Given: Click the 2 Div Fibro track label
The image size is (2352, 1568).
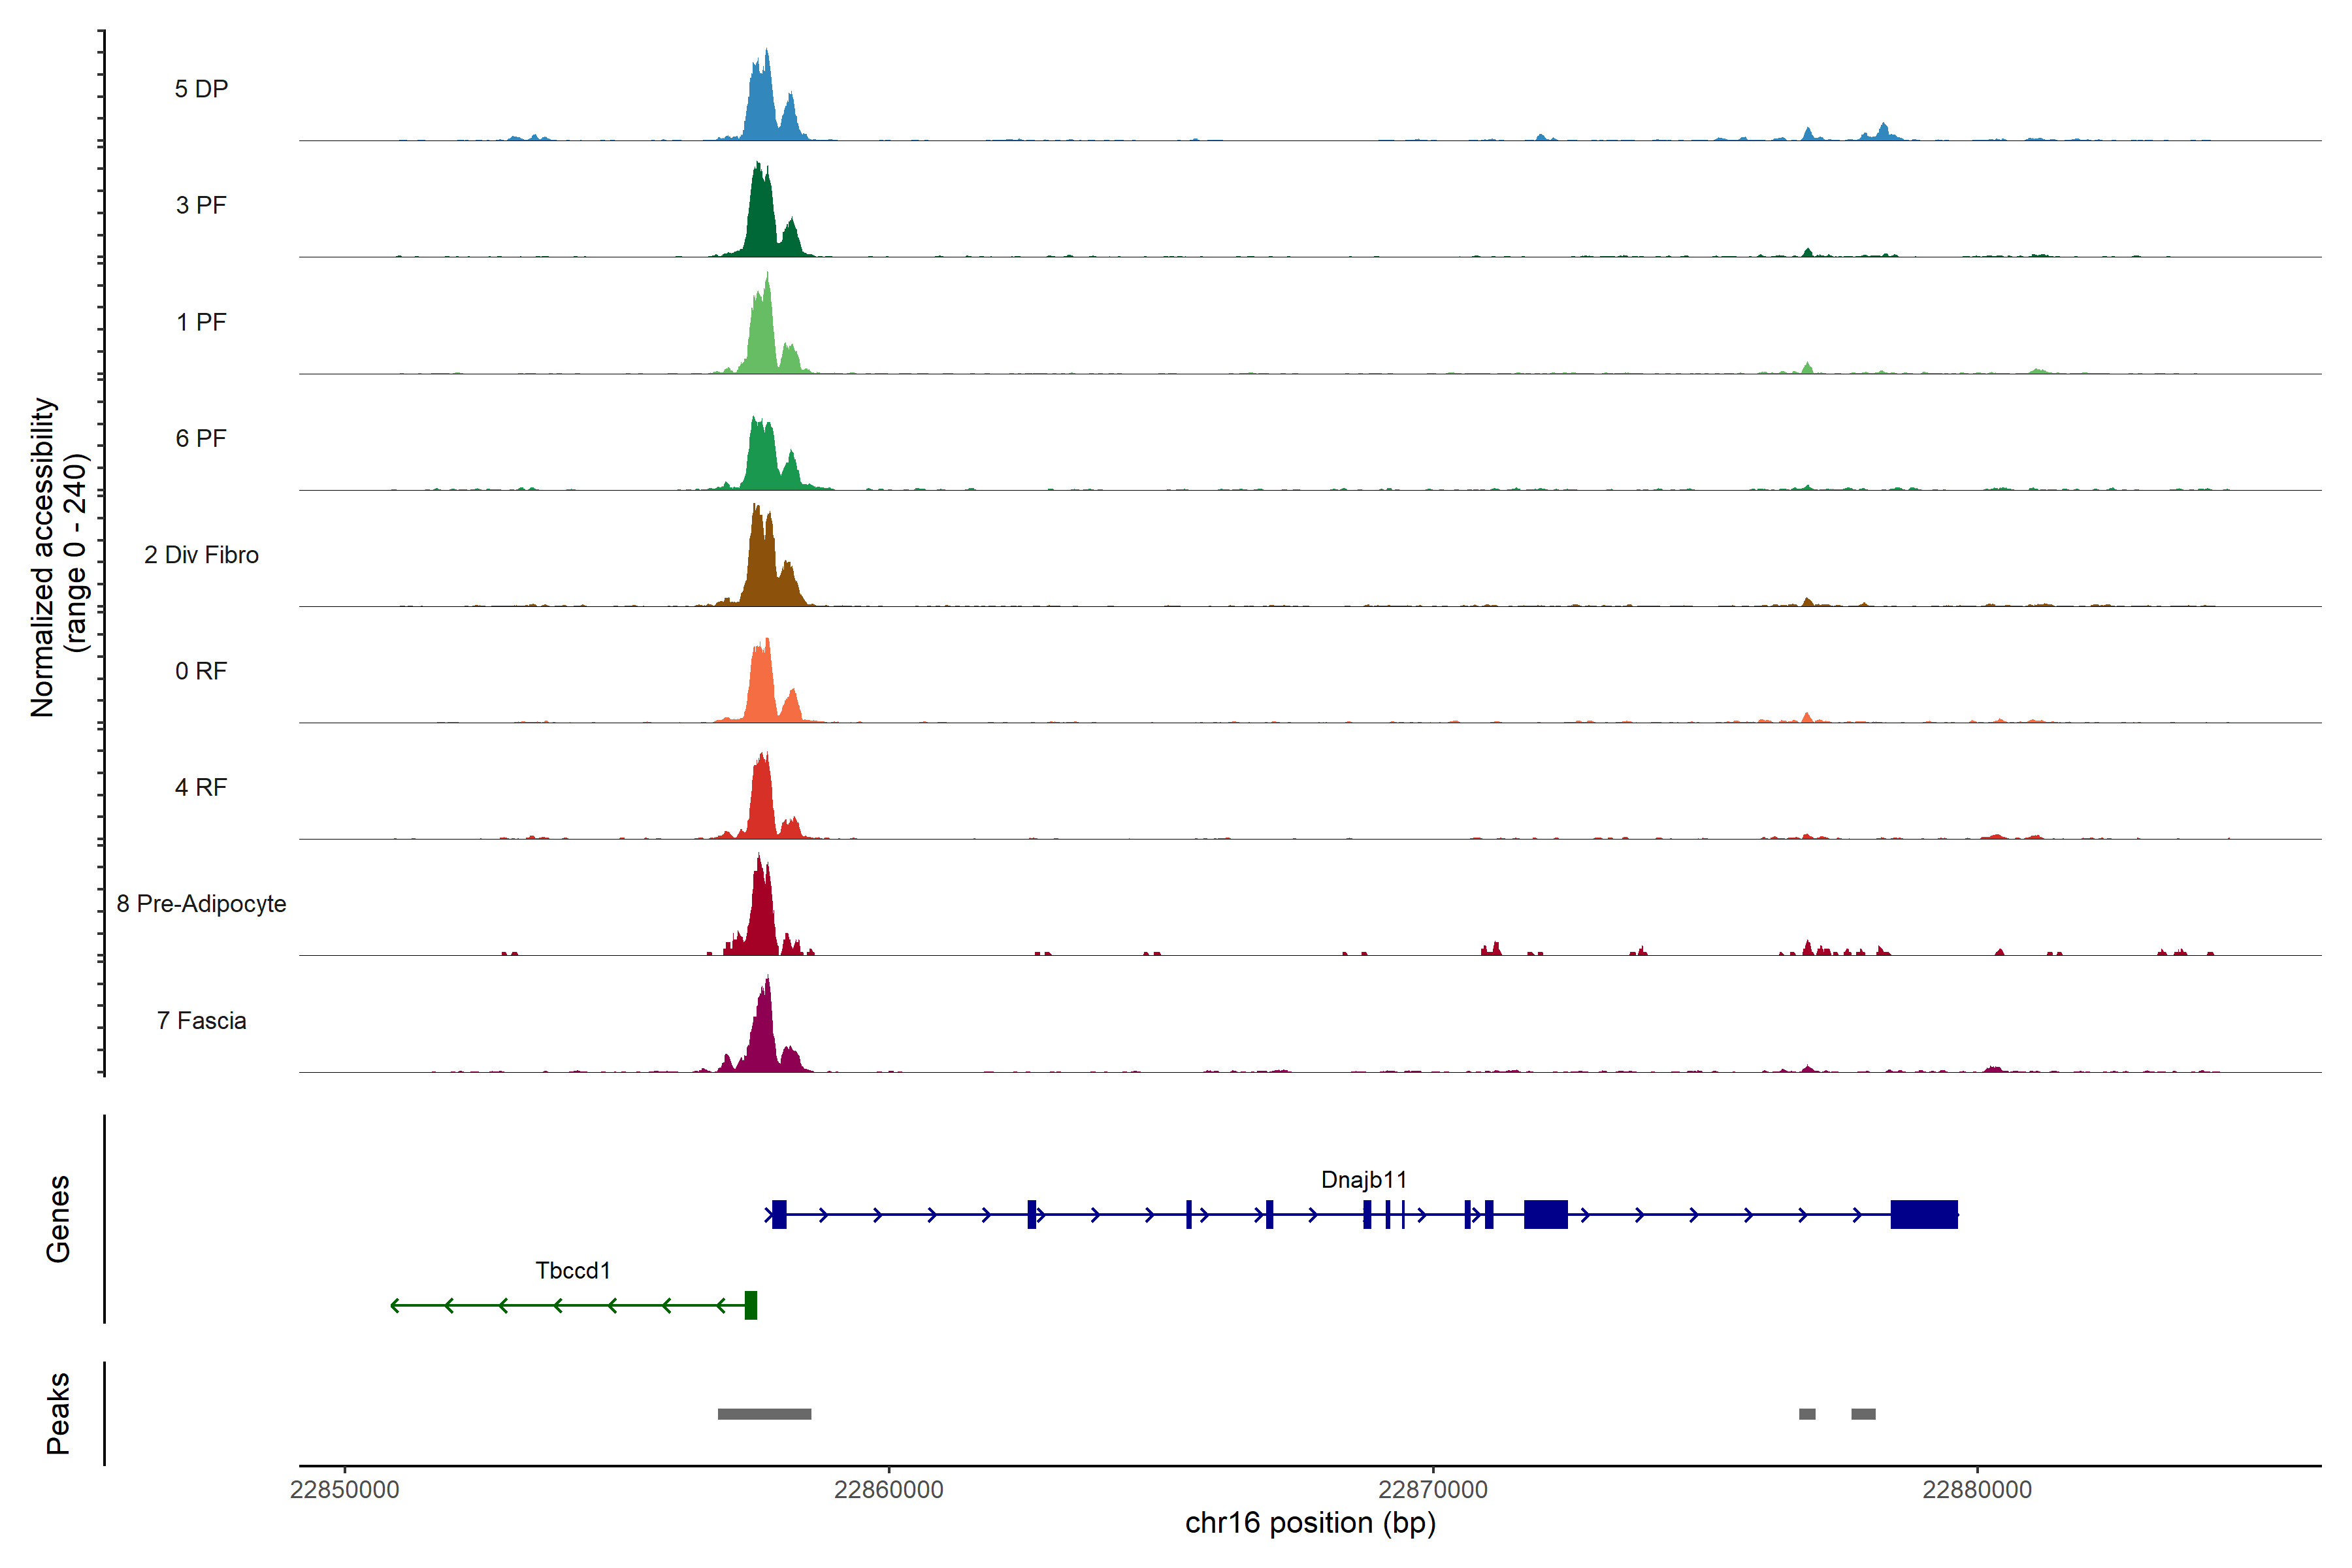Looking at the screenshot, I should pyautogui.click(x=201, y=555).
